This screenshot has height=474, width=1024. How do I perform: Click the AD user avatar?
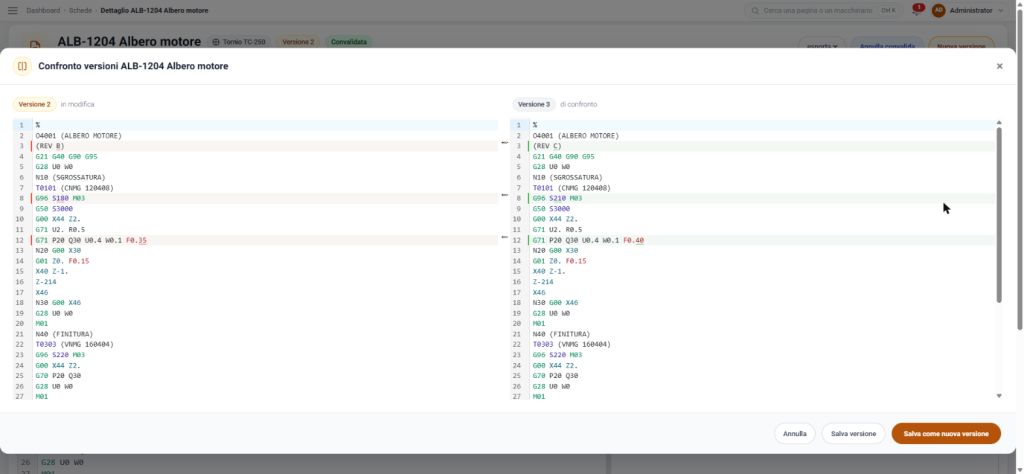(938, 10)
